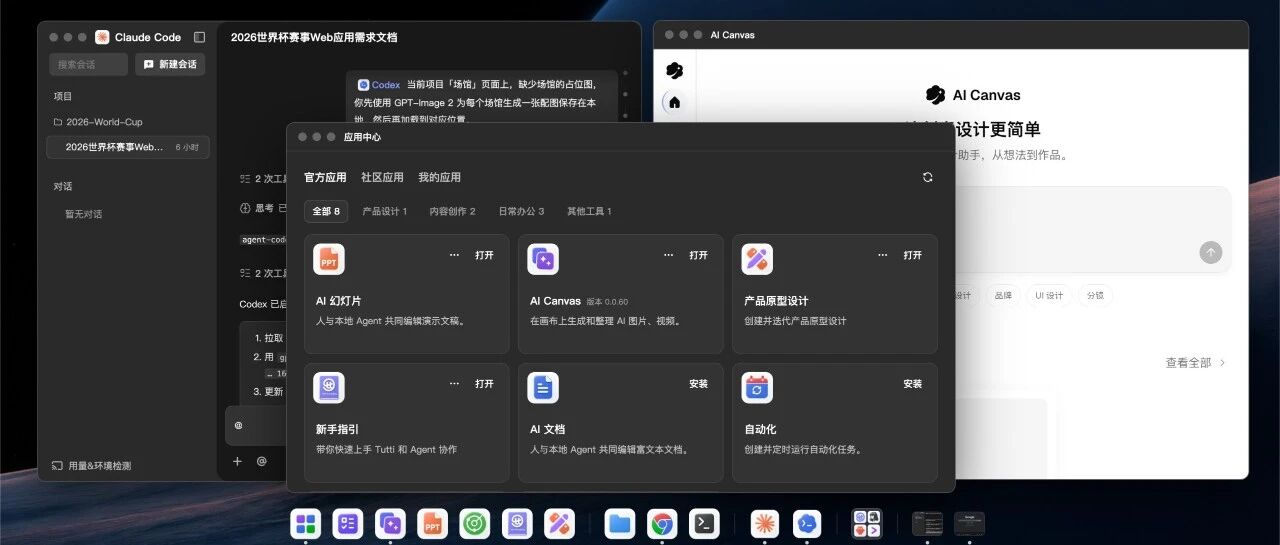Switch to the 官方应用 tab
The height and width of the screenshot is (545, 1280).
[325, 177]
